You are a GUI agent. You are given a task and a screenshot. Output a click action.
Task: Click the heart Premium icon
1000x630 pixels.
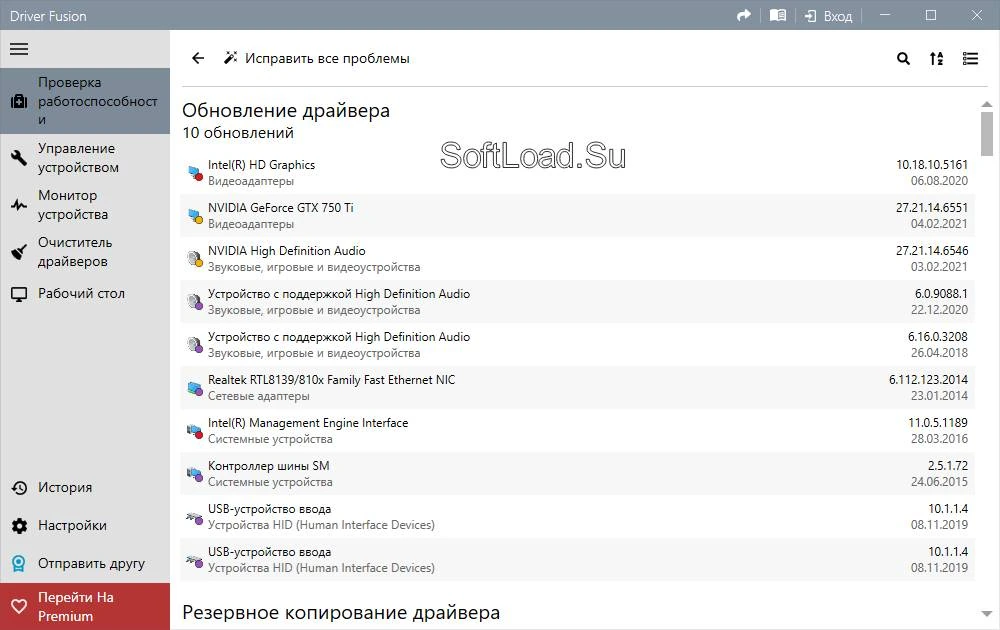click(19, 606)
